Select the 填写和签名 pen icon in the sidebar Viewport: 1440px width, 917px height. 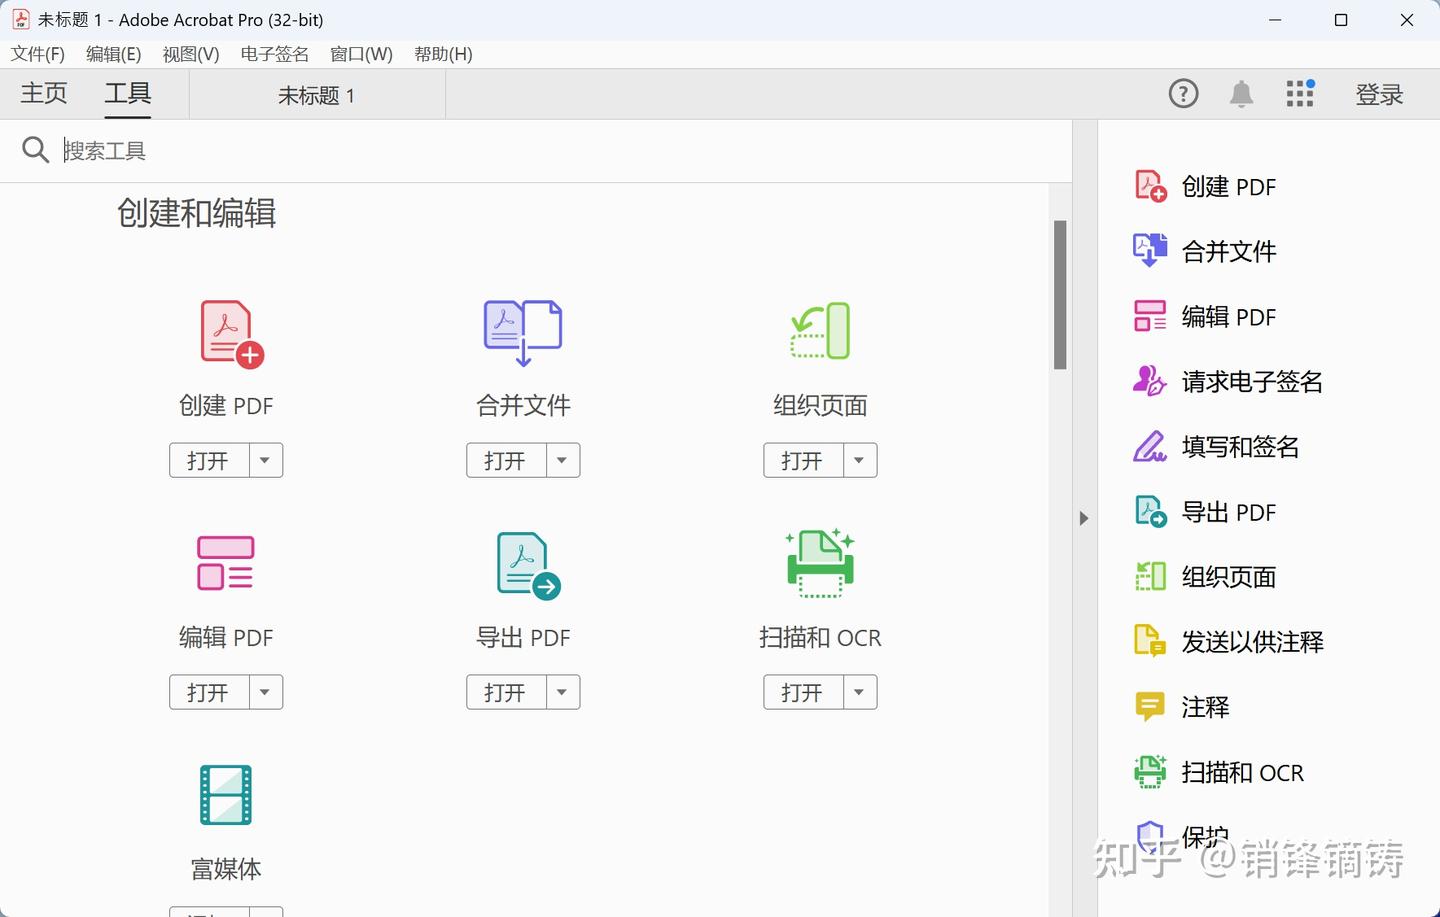(1150, 446)
